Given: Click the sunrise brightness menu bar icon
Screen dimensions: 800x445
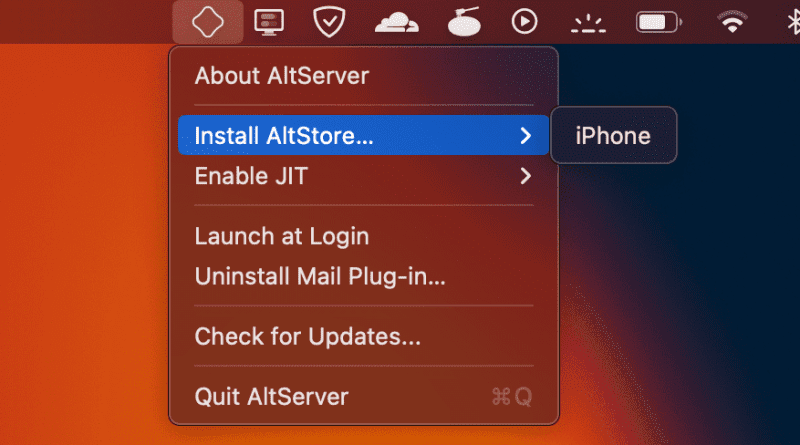Looking at the screenshot, I should pos(588,23).
